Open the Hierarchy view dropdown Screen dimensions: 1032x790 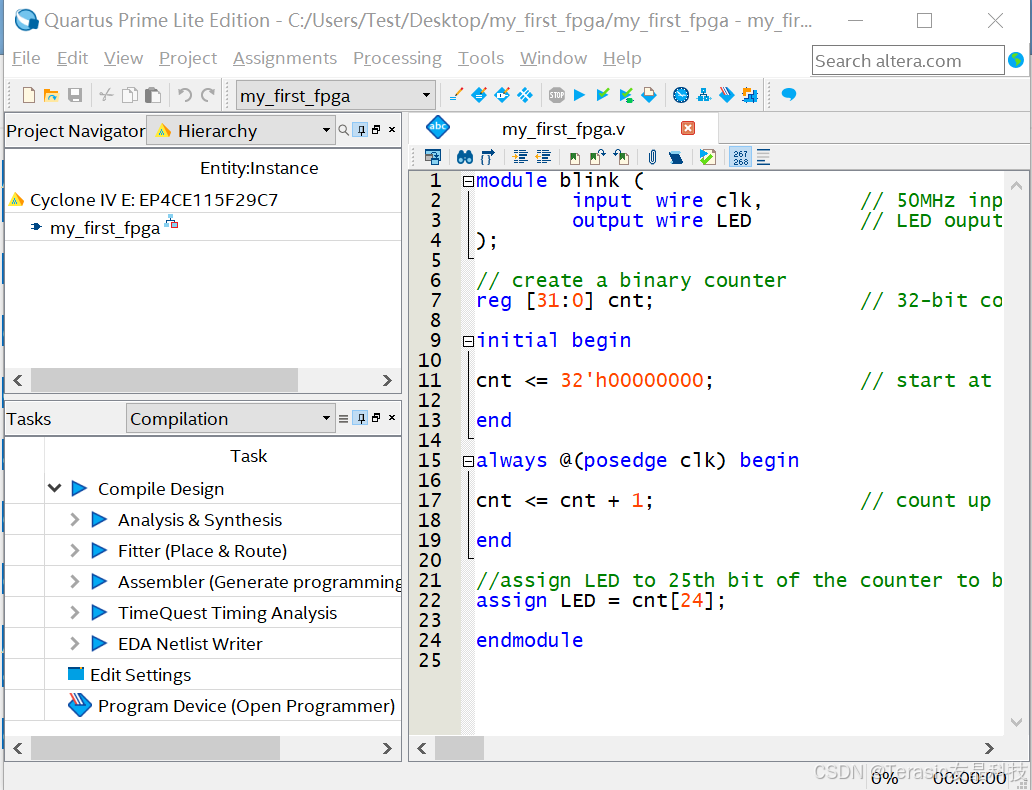tap(241, 130)
